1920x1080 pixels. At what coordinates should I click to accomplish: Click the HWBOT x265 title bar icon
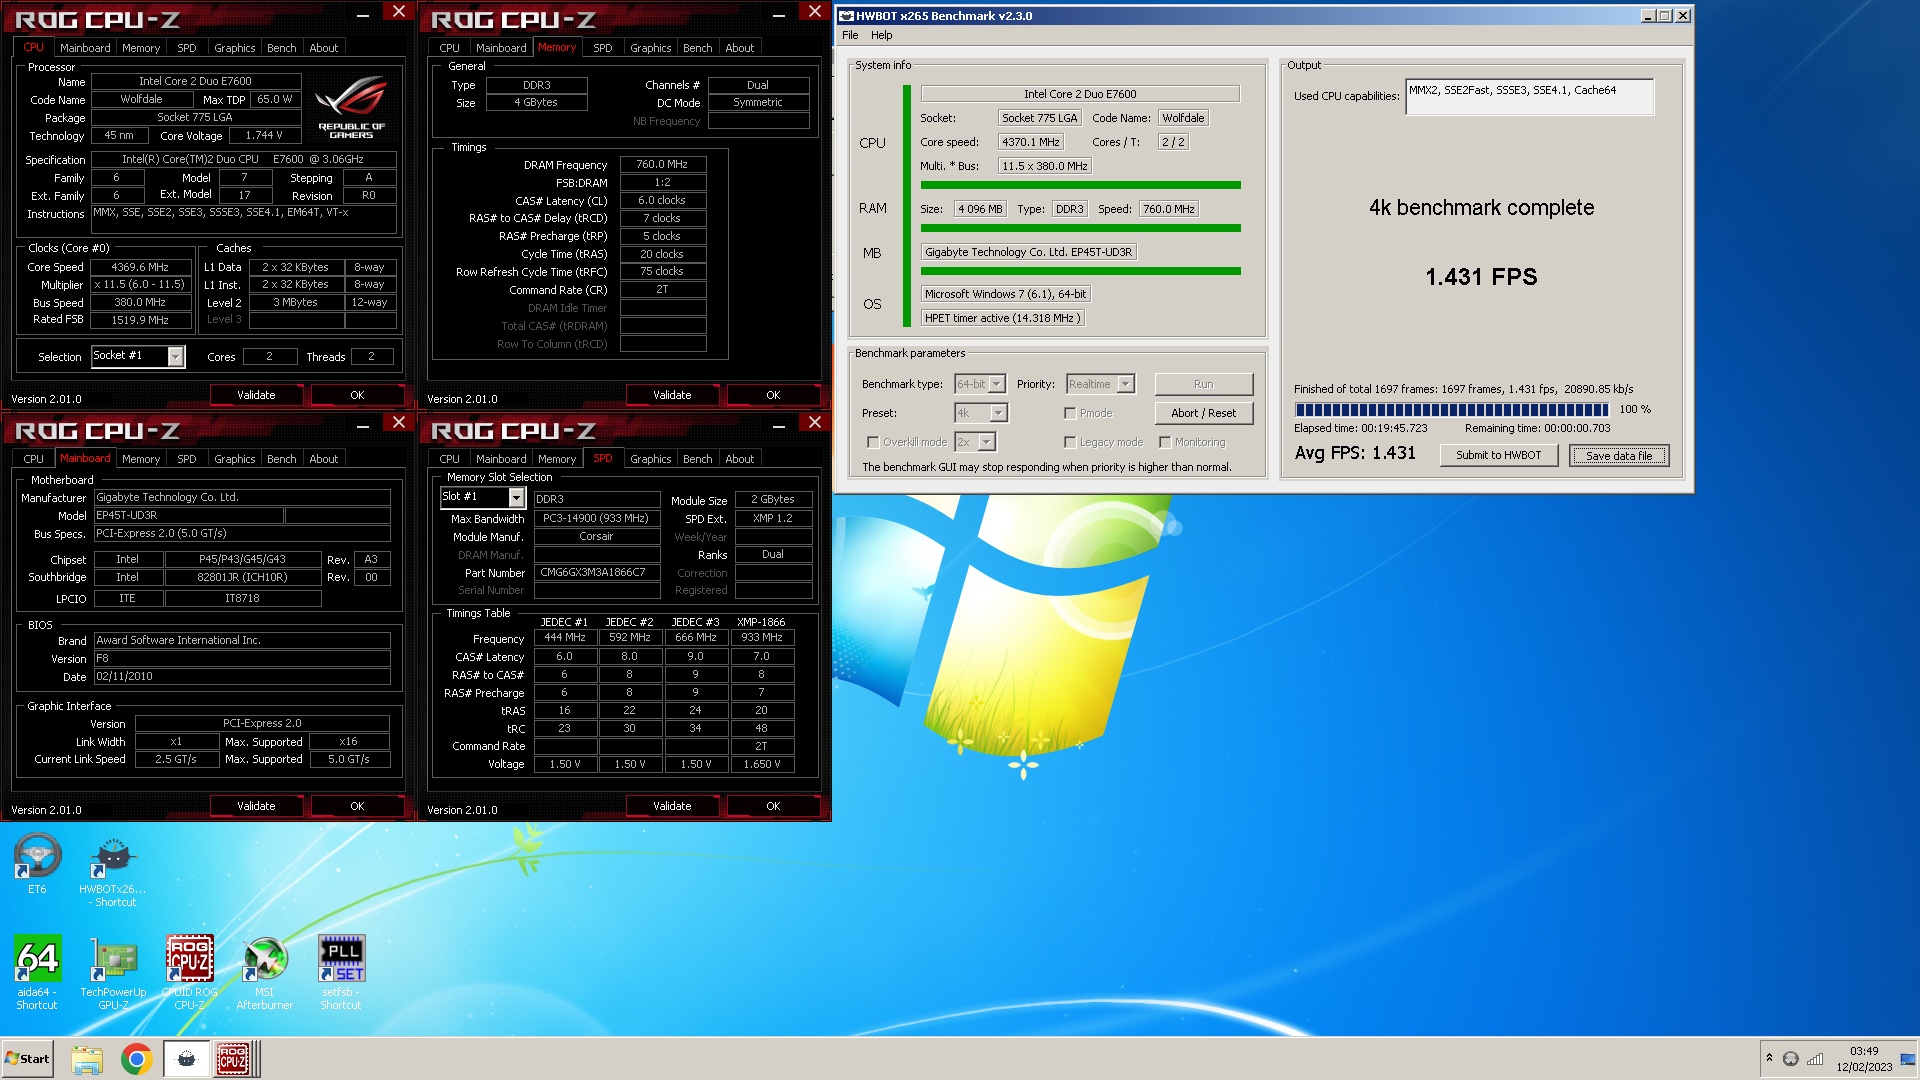point(846,16)
